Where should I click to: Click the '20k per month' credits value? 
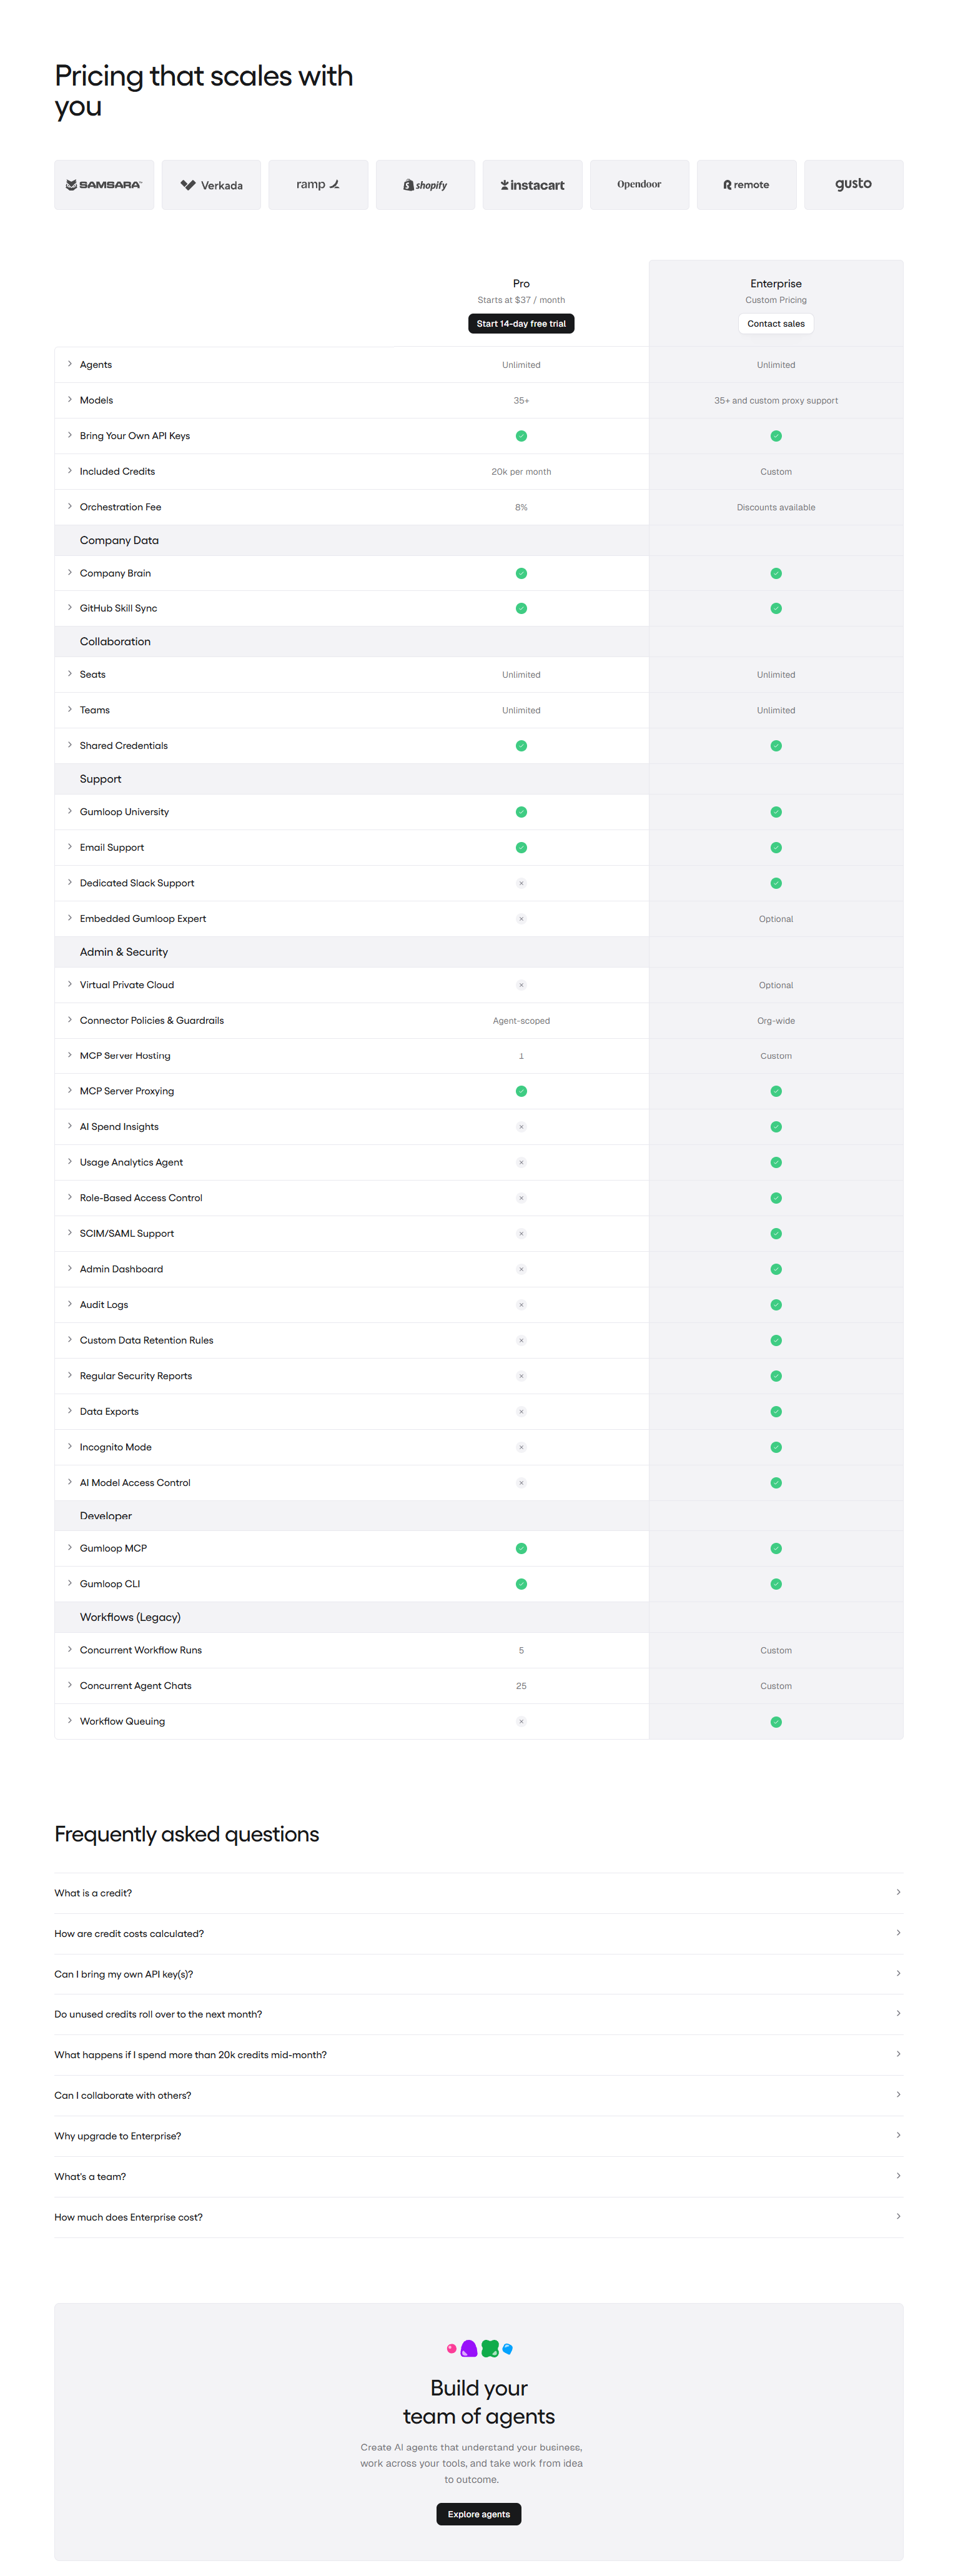pyautogui.click(x=521, y=472)
